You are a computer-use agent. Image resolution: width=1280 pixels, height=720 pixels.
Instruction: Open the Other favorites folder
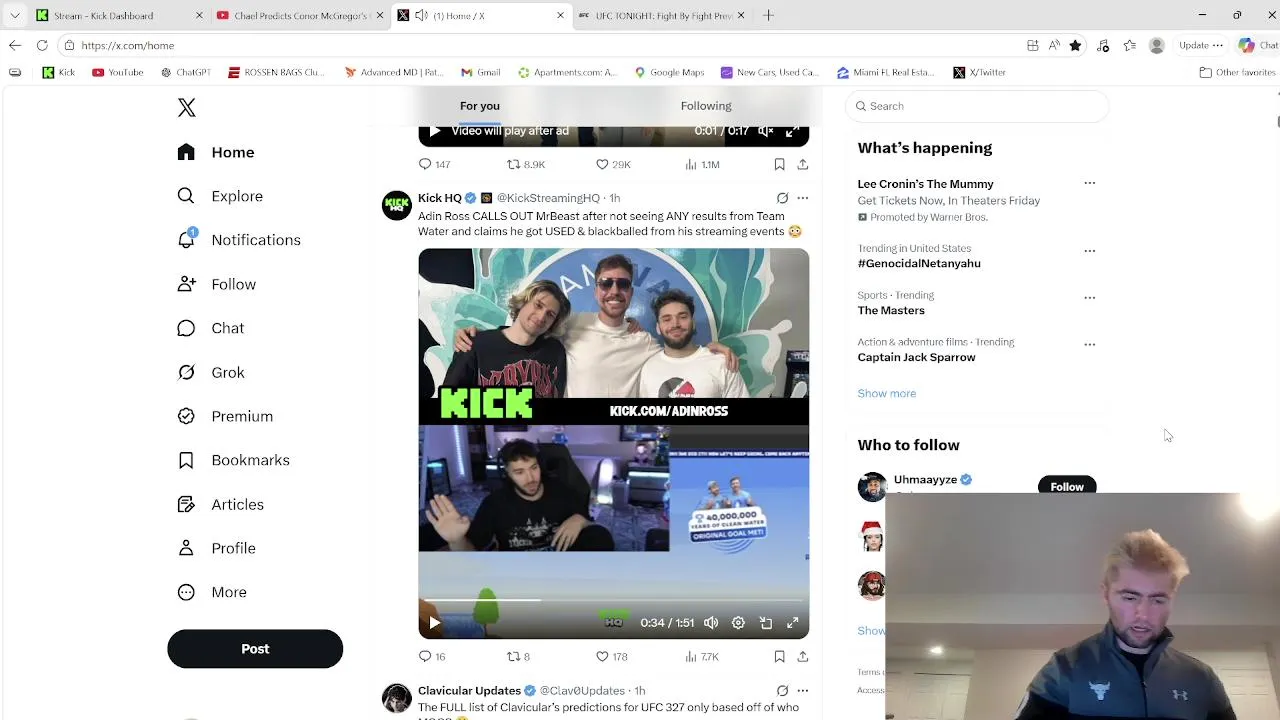(1237, 72)
